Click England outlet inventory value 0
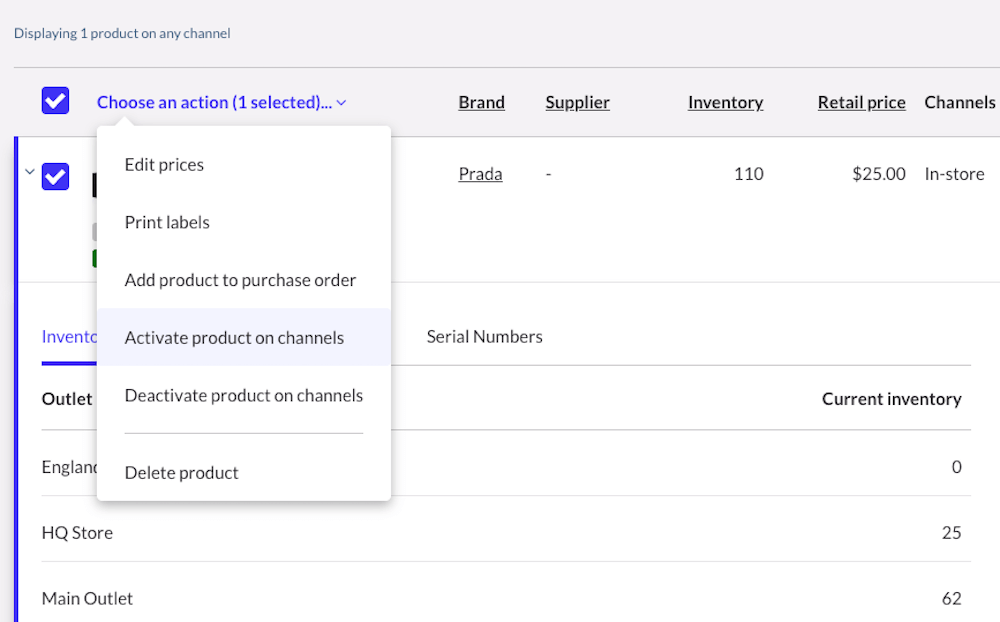Screen dimensions: 1000x622 pyautogui.click(x=957, y=467)
